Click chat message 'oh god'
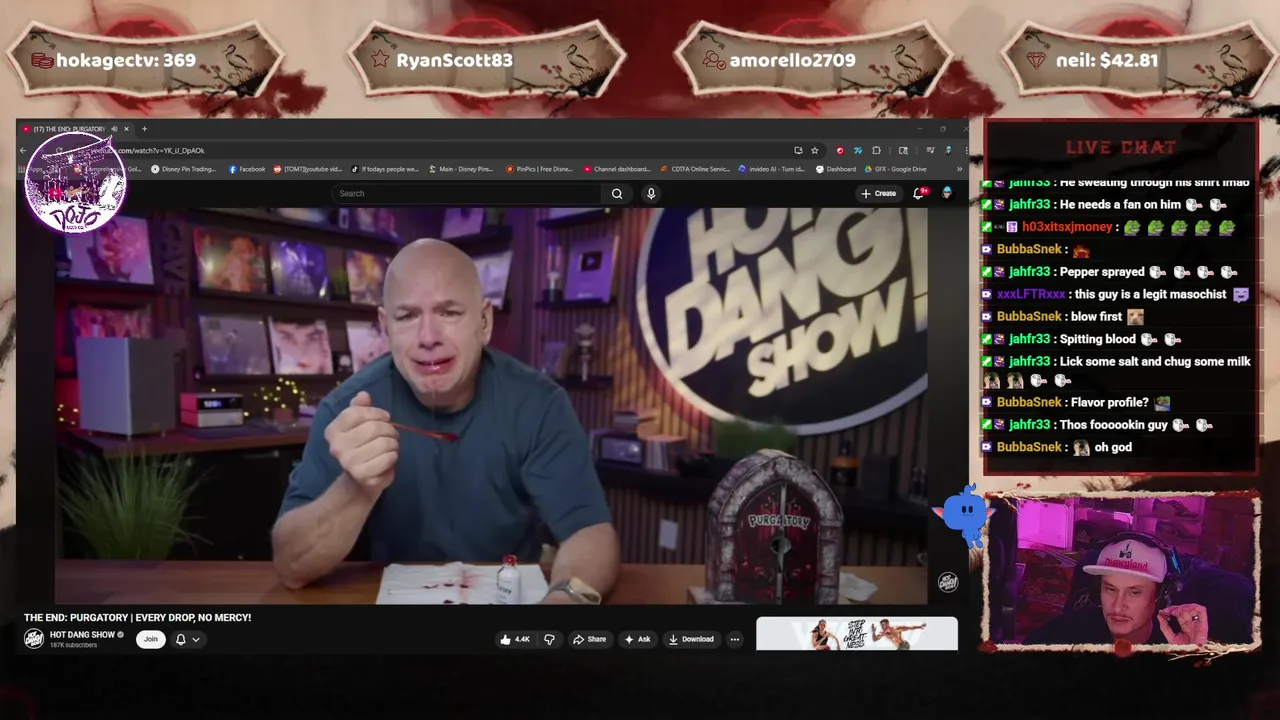 [1113, 447]
